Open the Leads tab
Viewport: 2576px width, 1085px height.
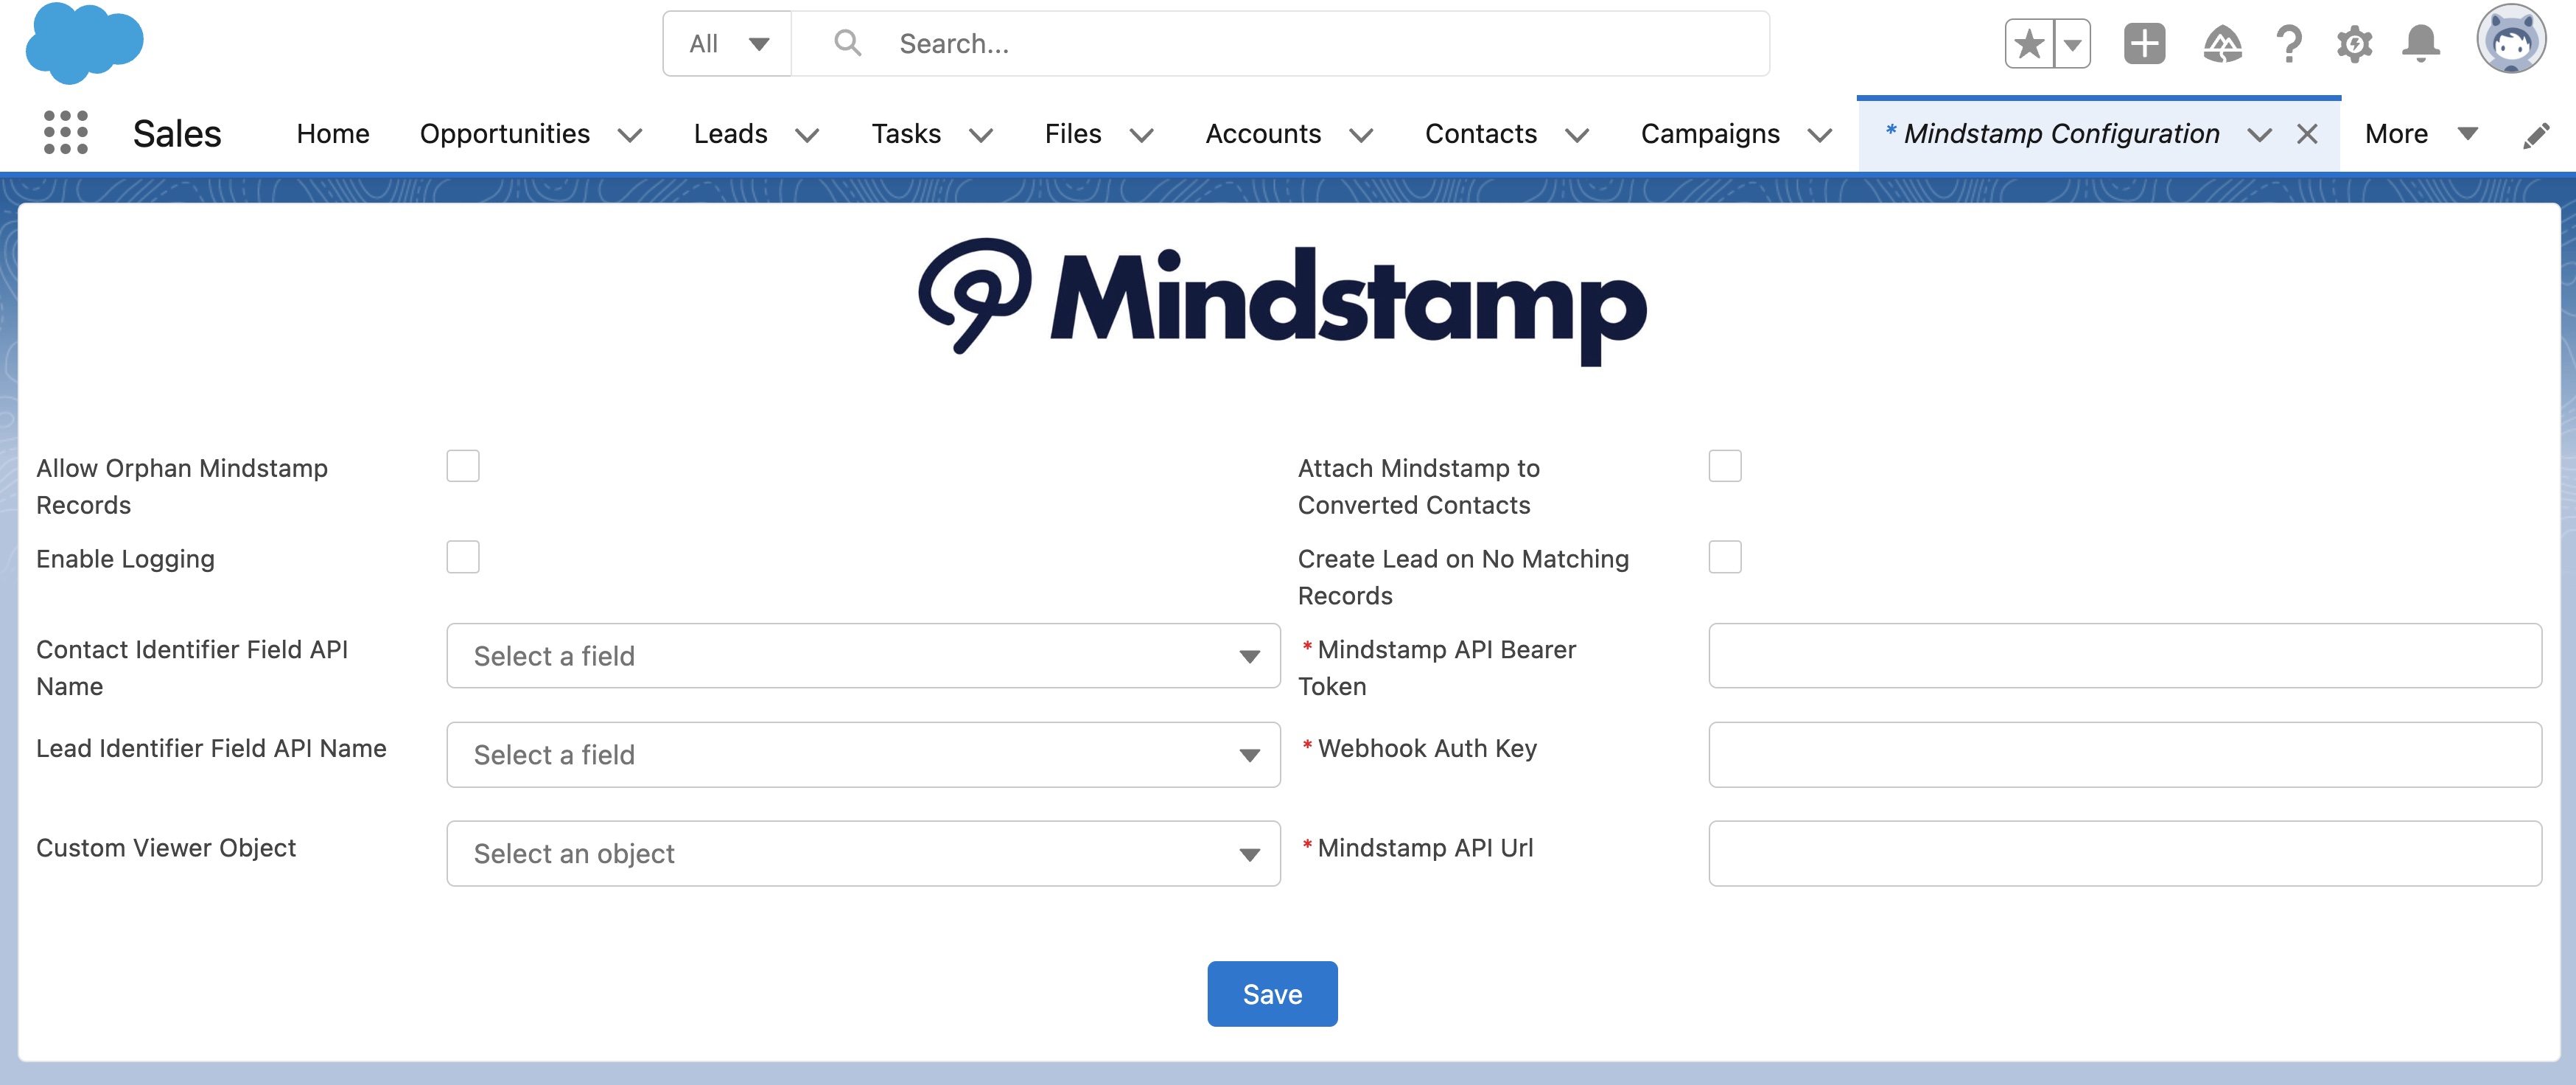pos(731,134)
